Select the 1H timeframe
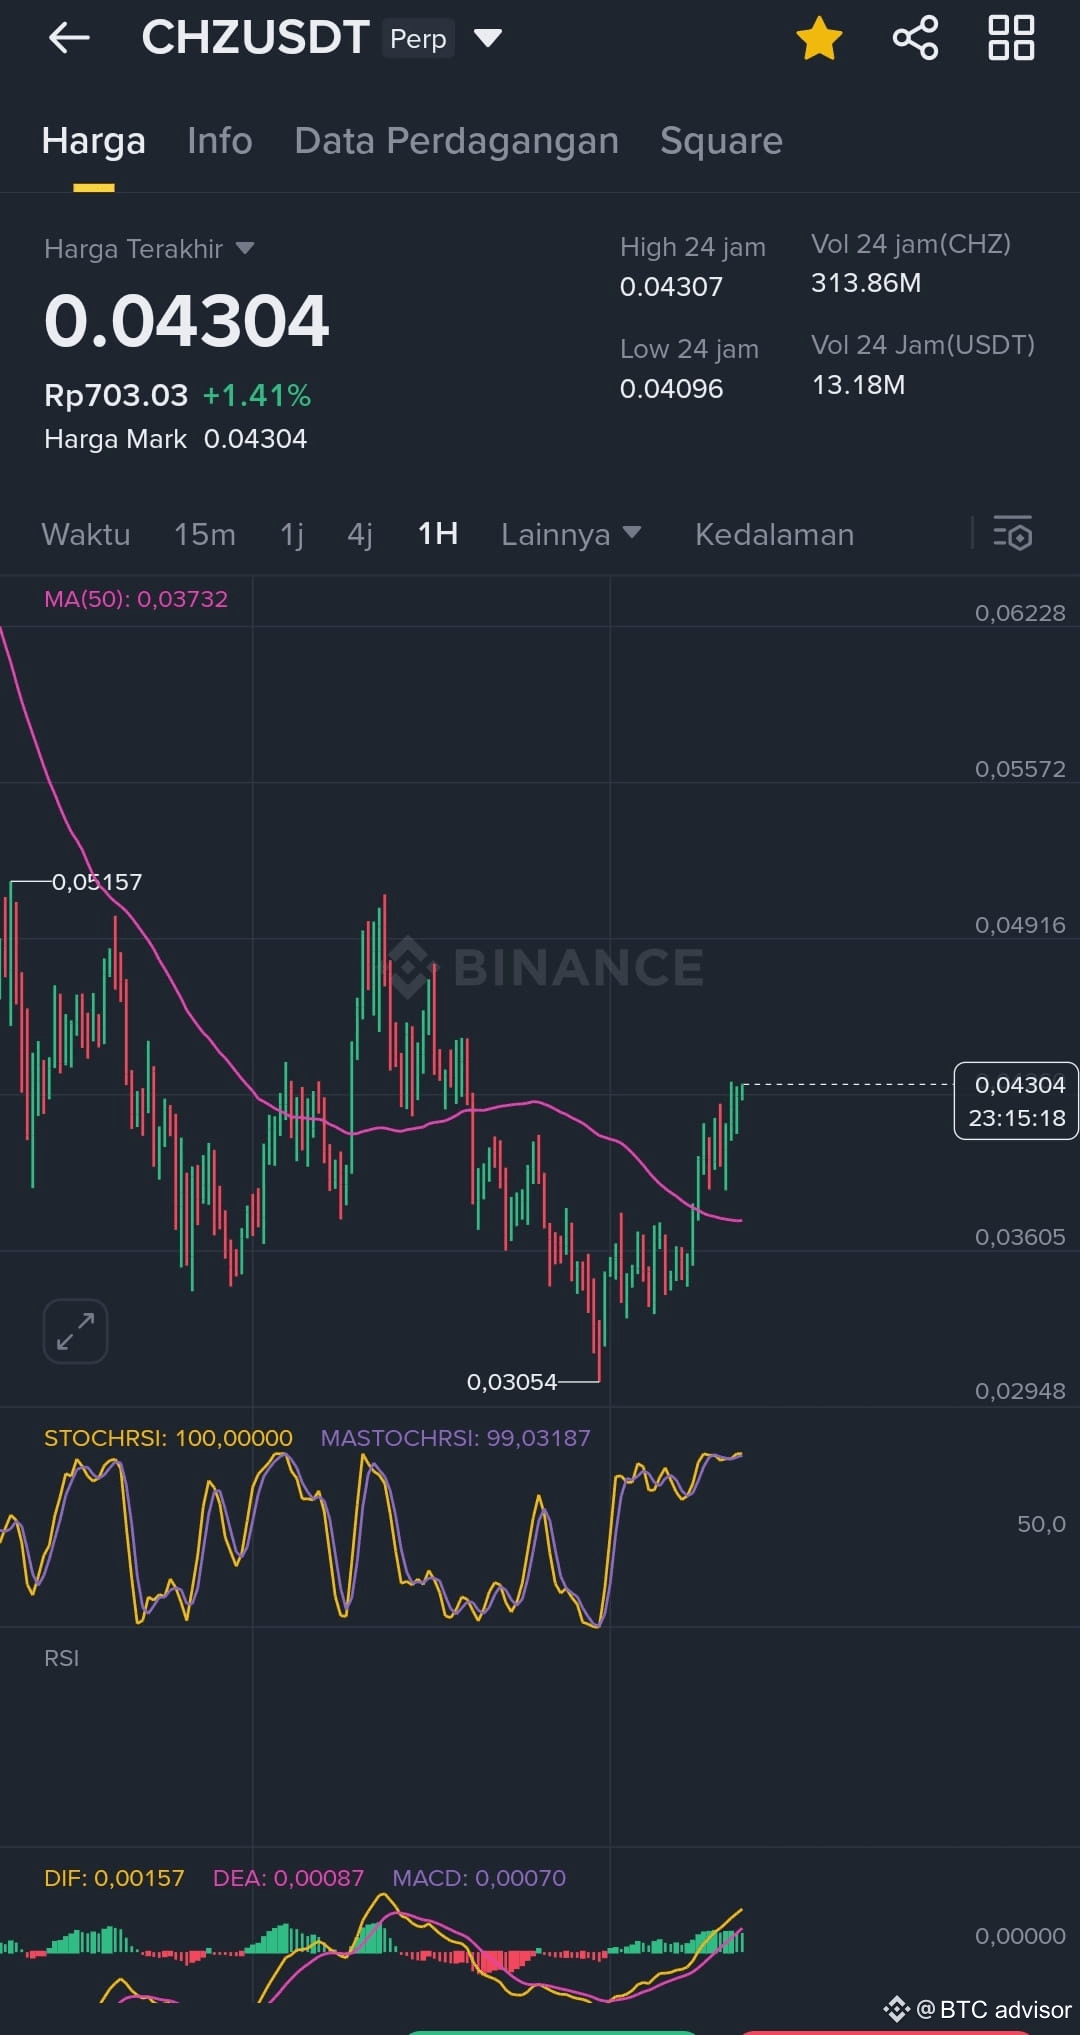 coord(438,534)
